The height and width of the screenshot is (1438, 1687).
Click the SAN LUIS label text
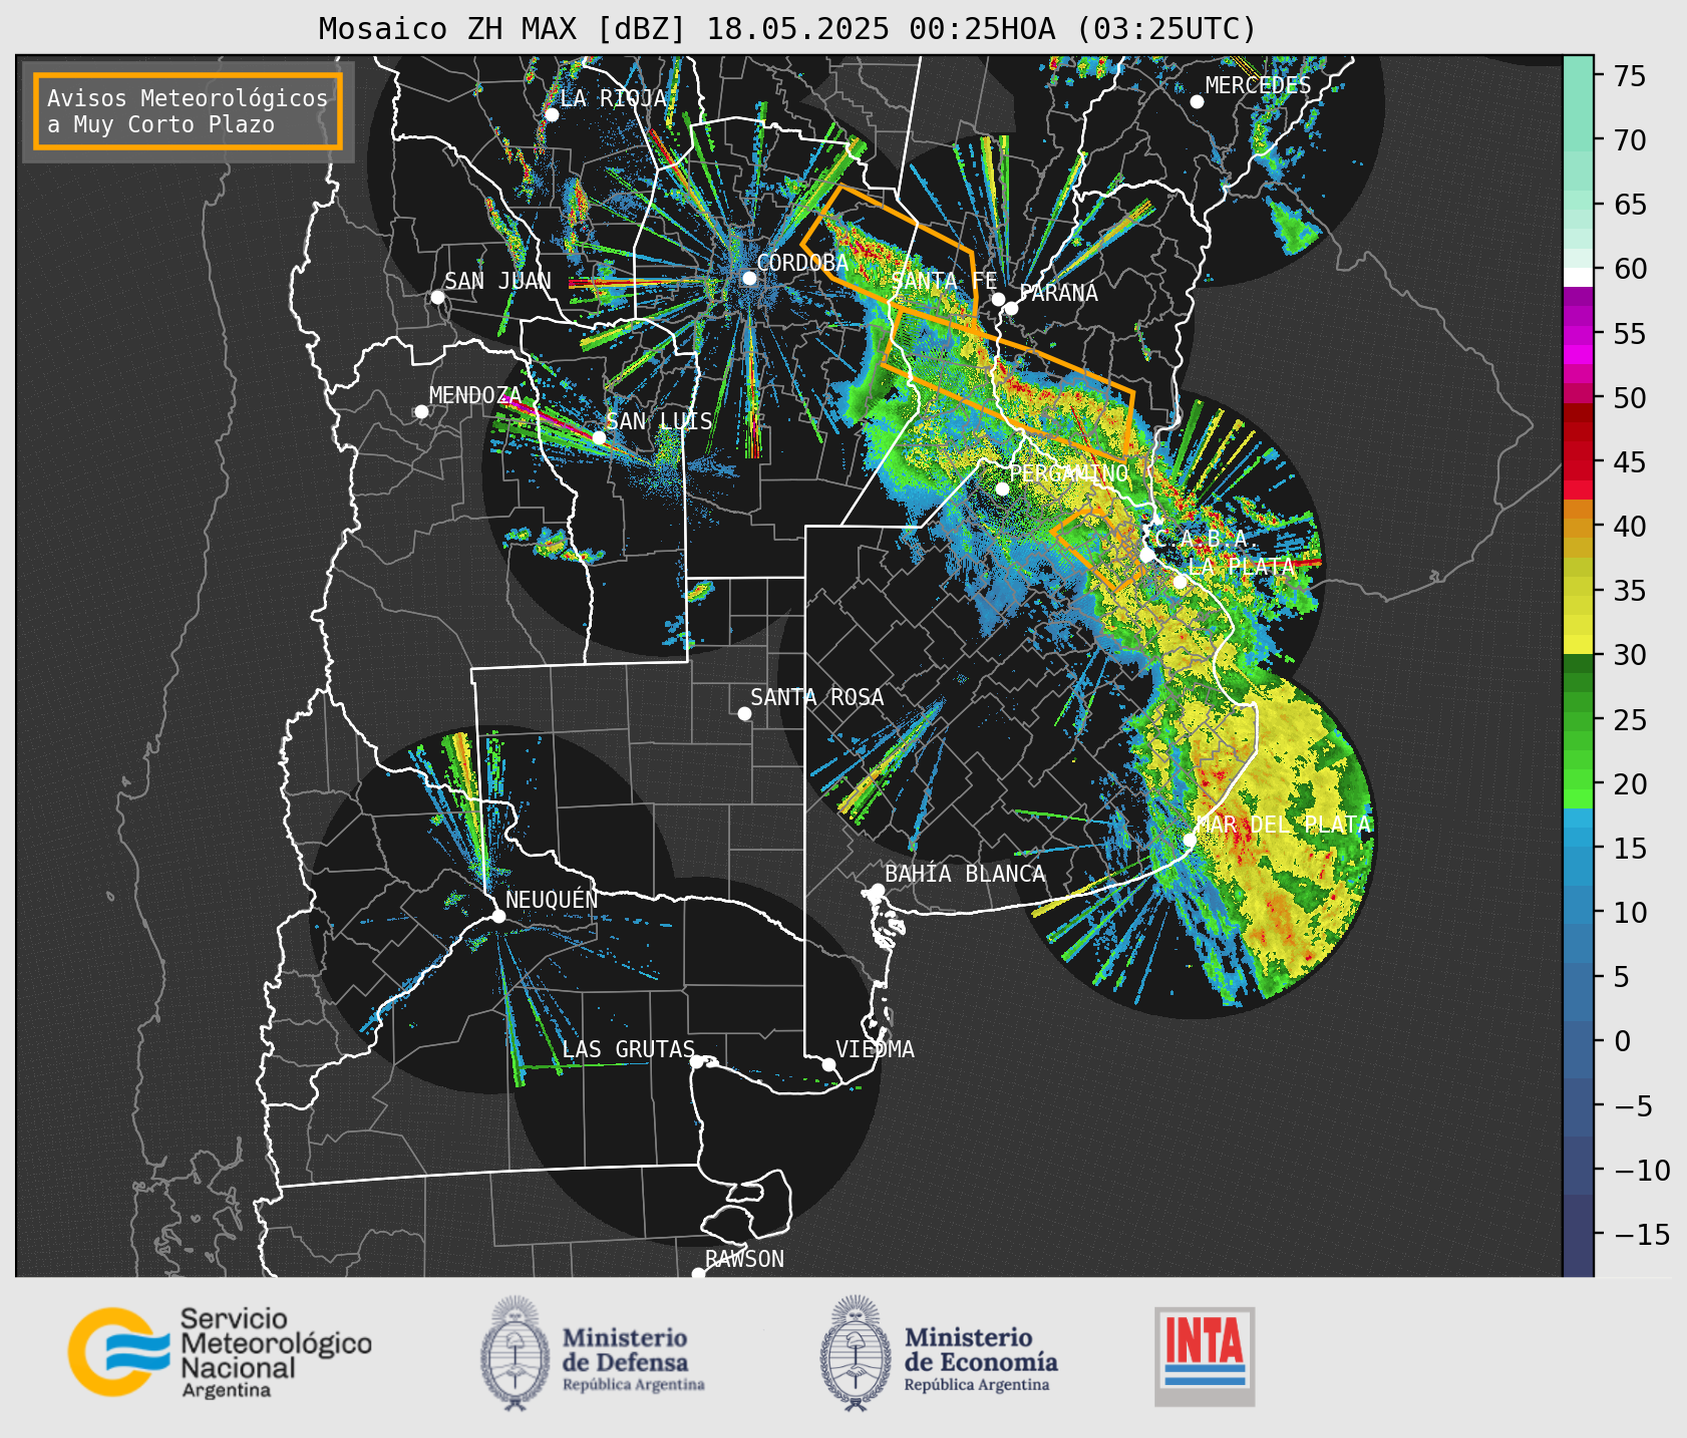(x=659, y=421)
